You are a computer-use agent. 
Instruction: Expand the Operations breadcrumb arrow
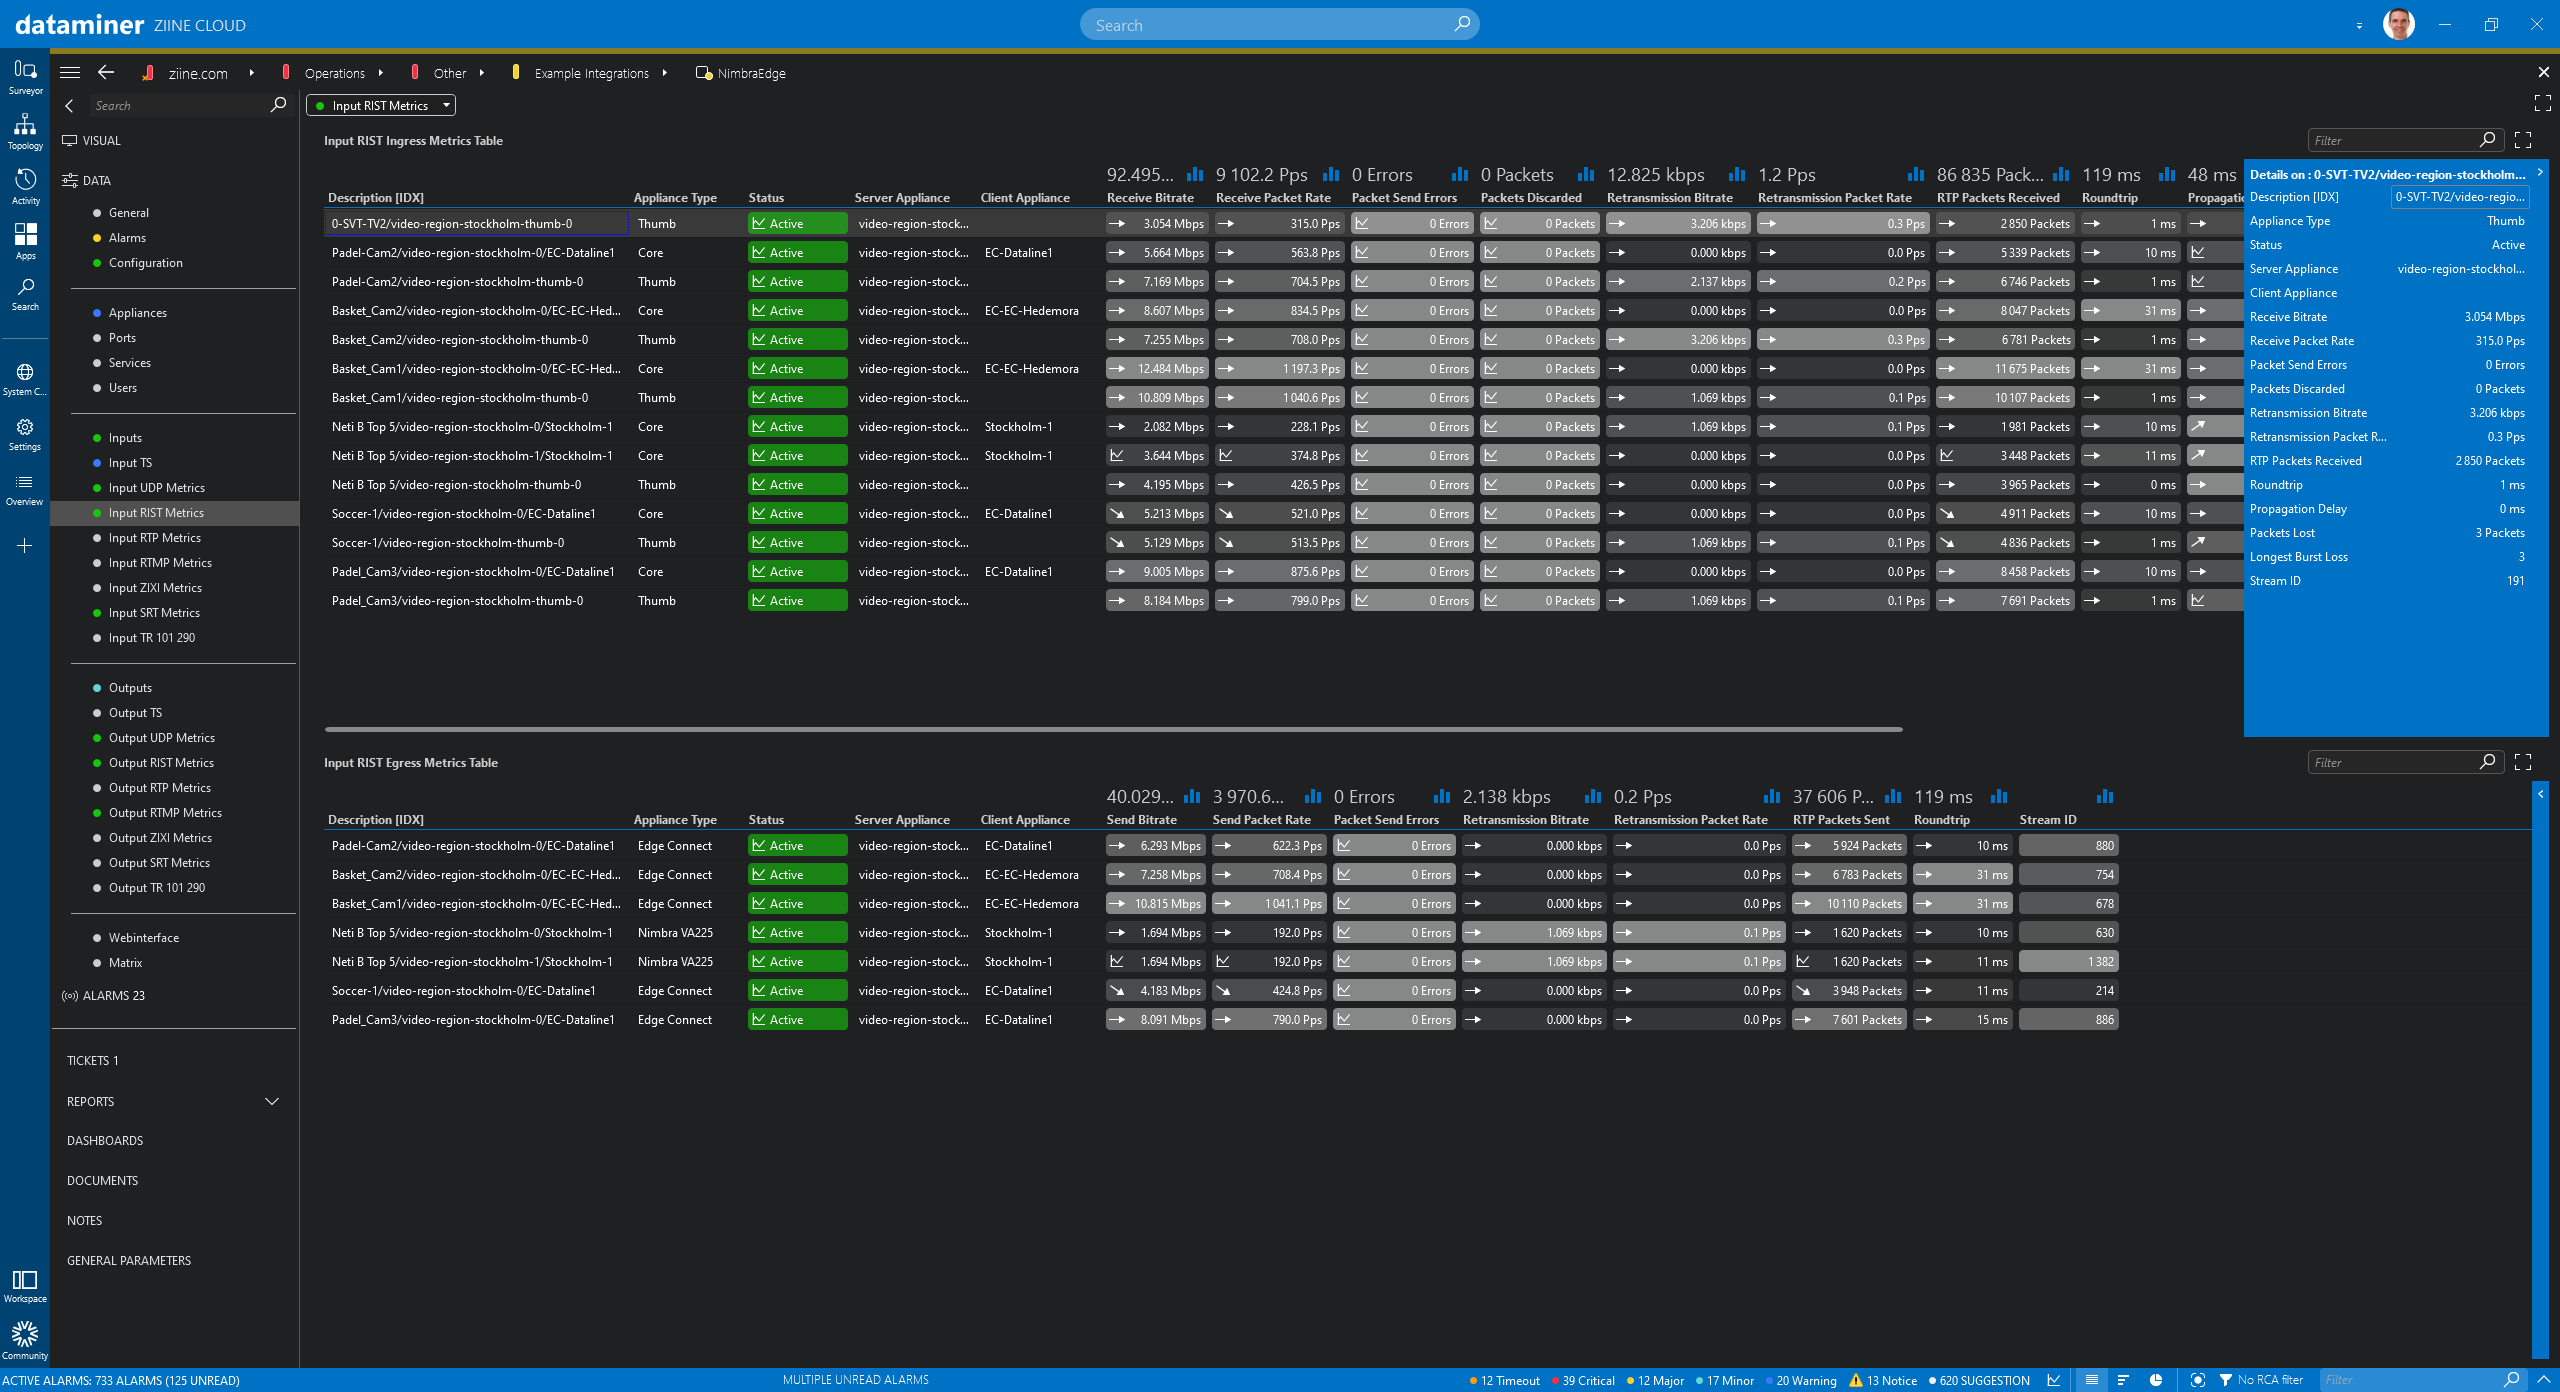pos(381,73)
